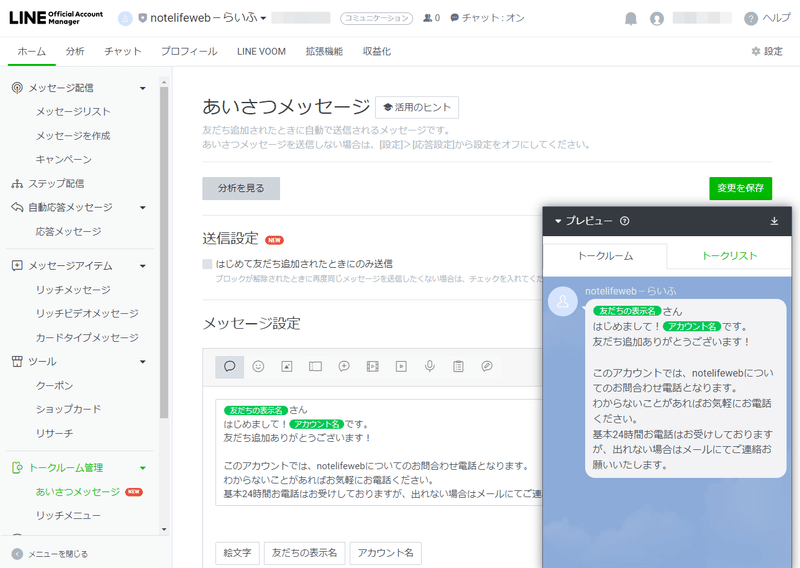Screen dimensions: 800x568
Task: Open the LINE VOOM tab
Action: point(261,51)
